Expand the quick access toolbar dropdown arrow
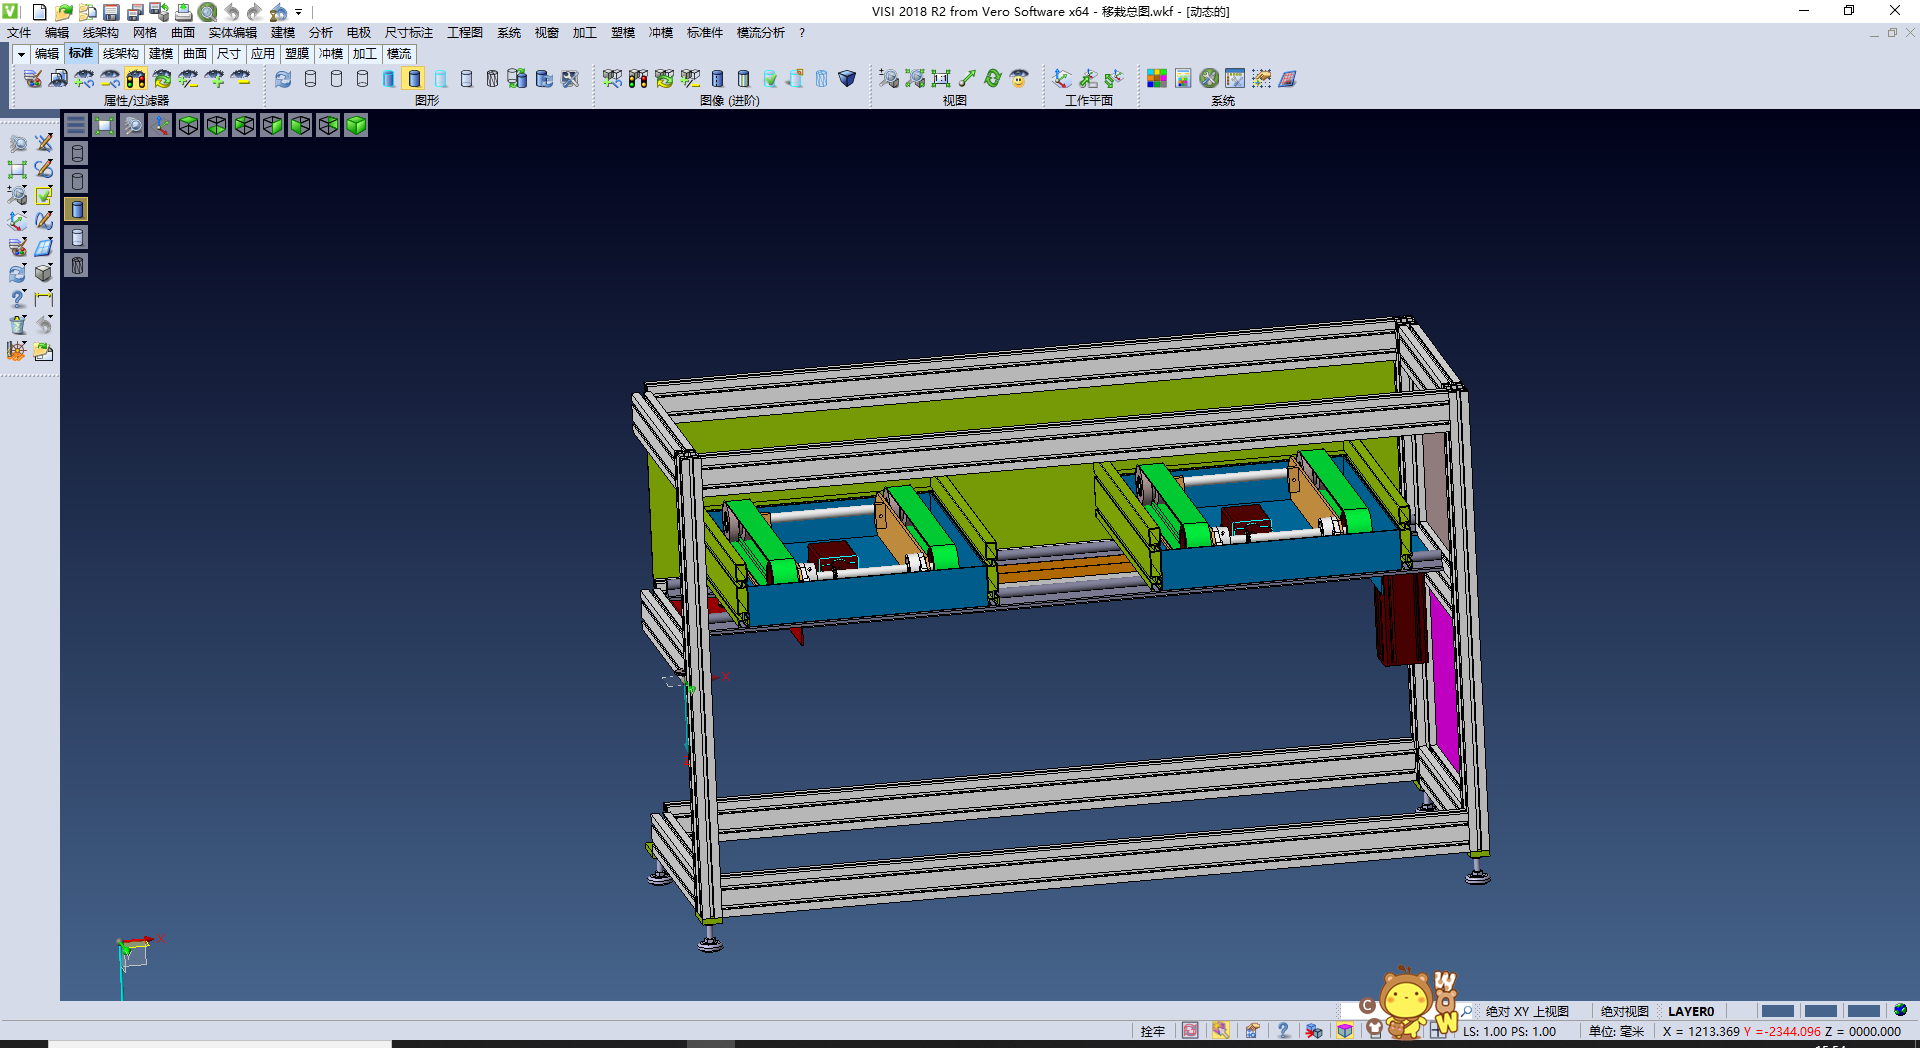This screenshot has height=1048, width=1920. [299, 12]
